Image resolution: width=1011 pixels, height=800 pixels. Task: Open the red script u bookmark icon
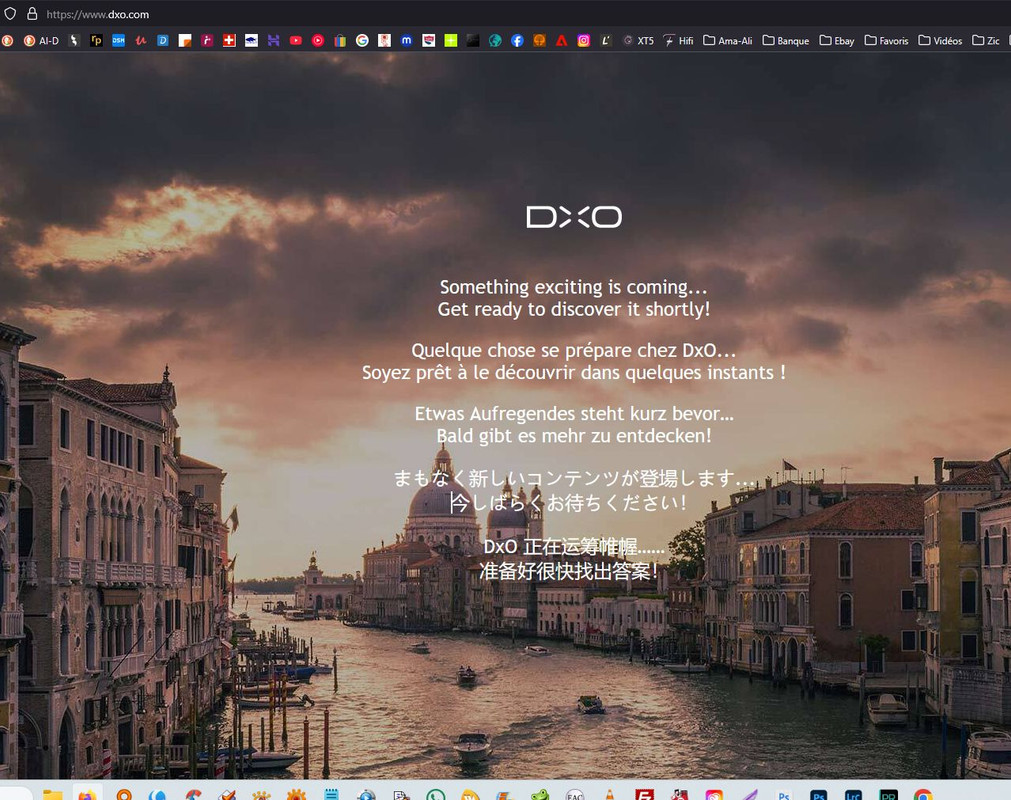pyautogui.click(x=141, y=41)
